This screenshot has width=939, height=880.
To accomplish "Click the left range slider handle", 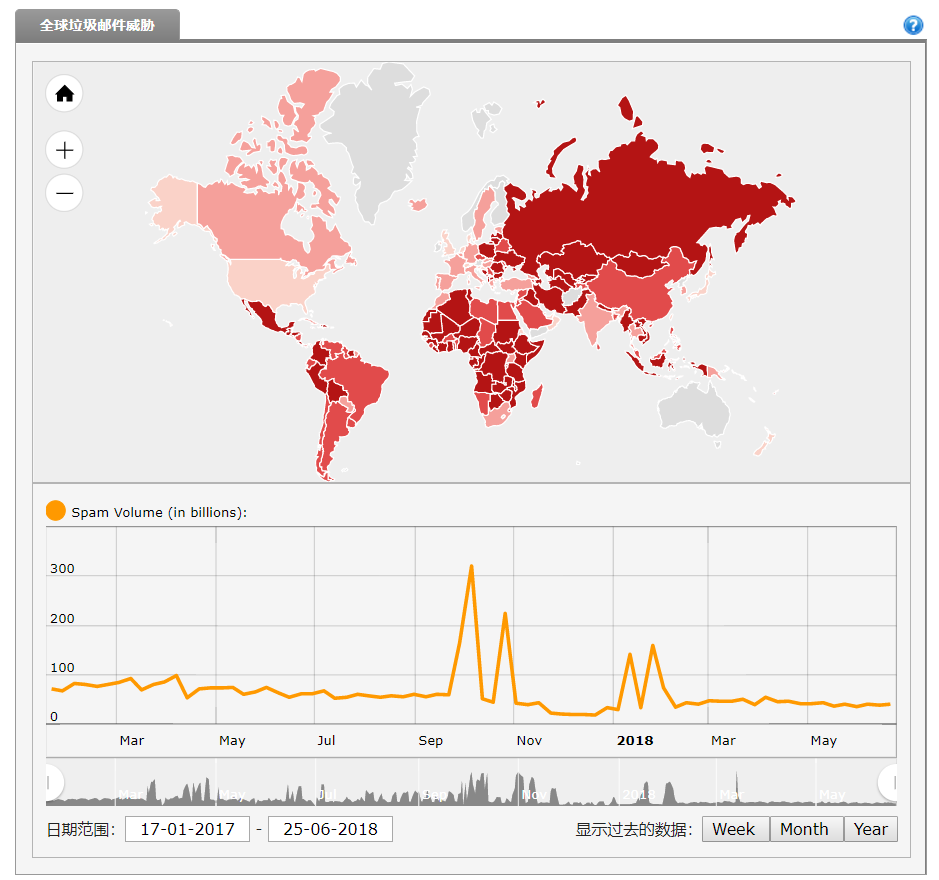I will pyautogui.click(x=50, y=782).
